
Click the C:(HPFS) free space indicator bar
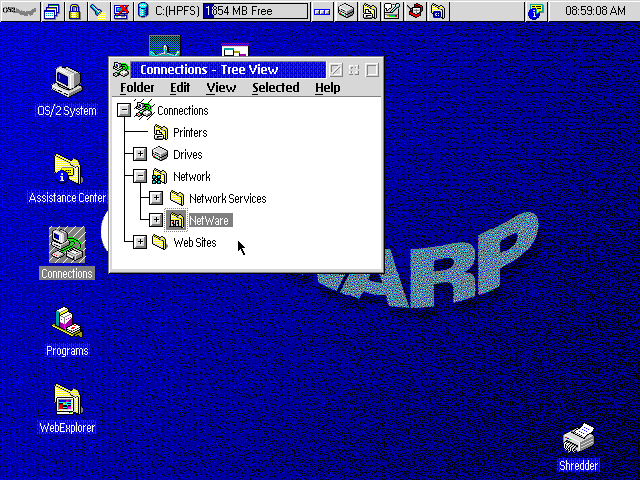coord(256,11)
